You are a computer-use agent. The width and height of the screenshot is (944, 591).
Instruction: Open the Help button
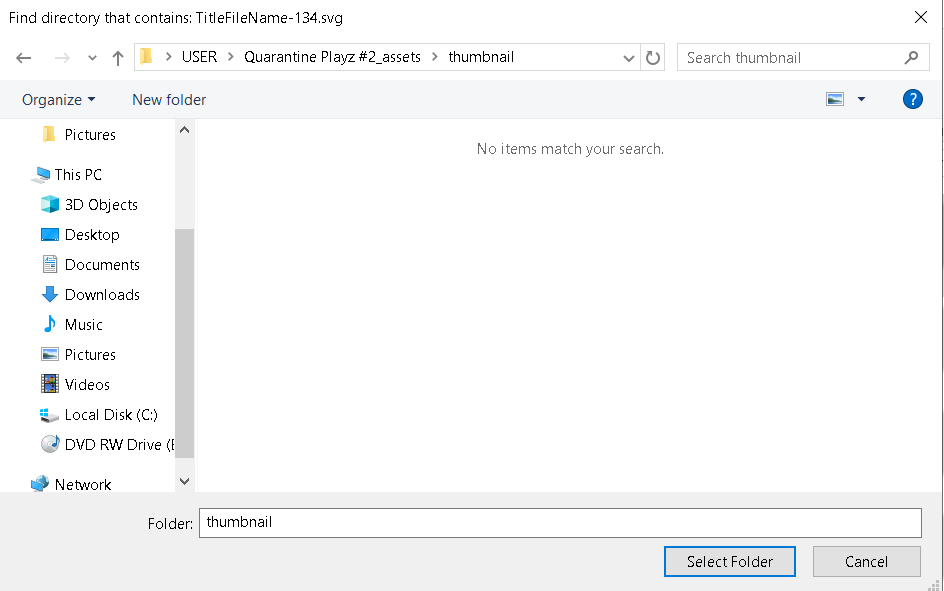tap(913, 99)
